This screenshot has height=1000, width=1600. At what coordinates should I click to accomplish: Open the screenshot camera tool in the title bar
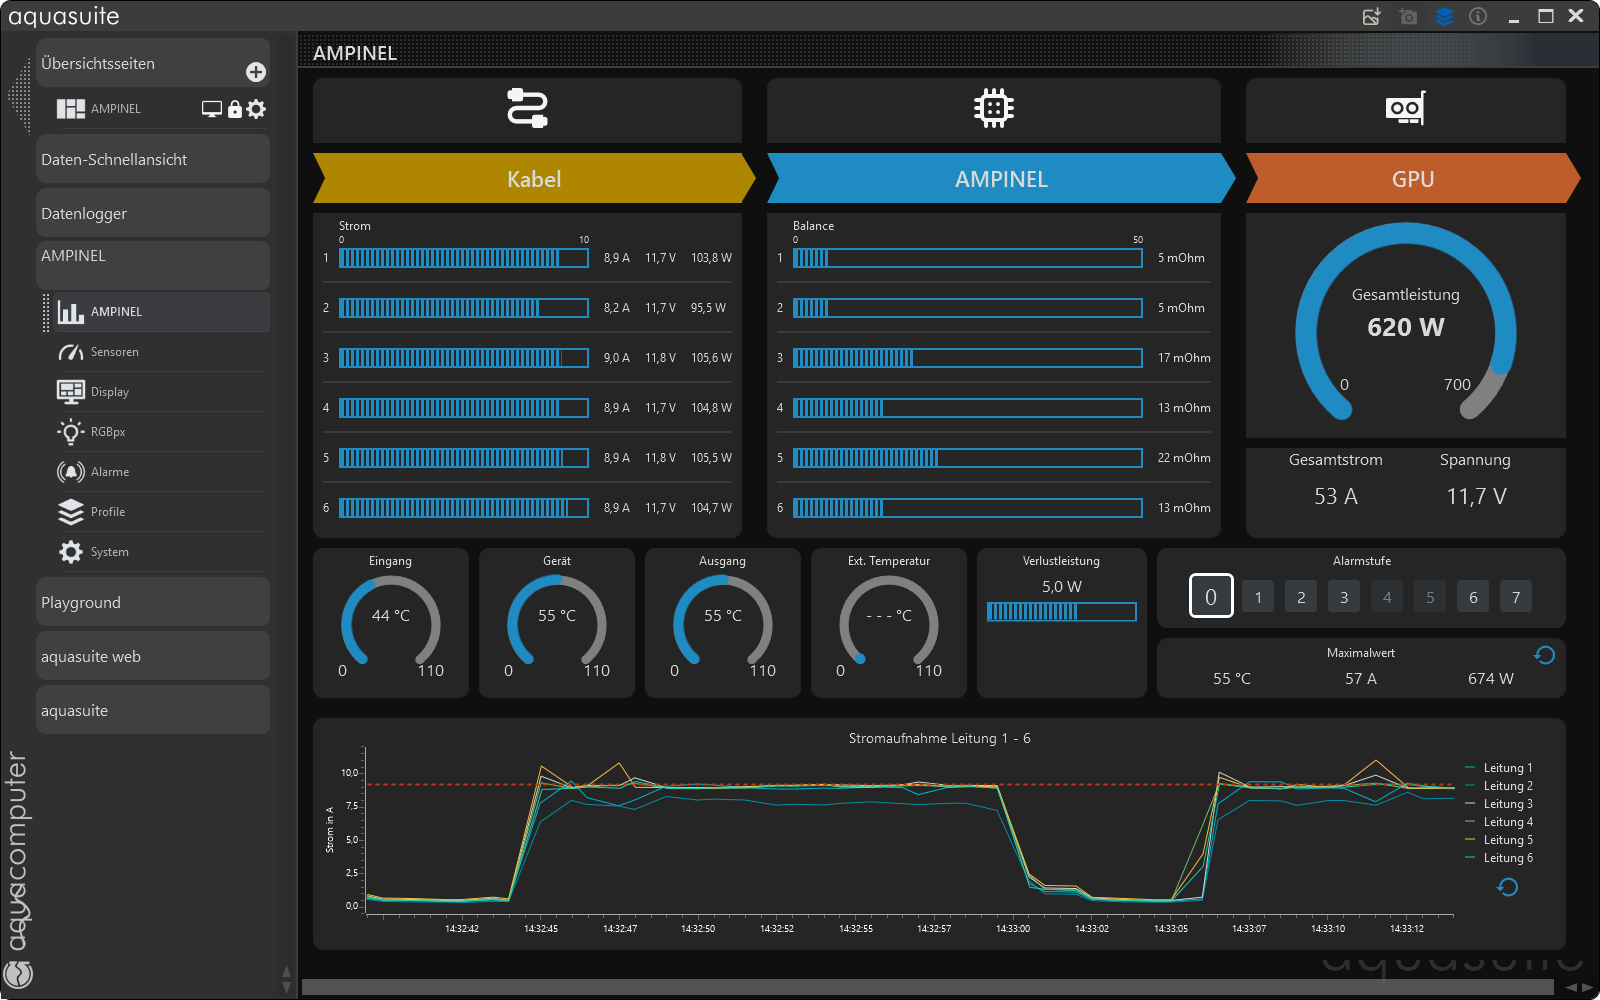pyautogui.click(x=1408, y=16)
